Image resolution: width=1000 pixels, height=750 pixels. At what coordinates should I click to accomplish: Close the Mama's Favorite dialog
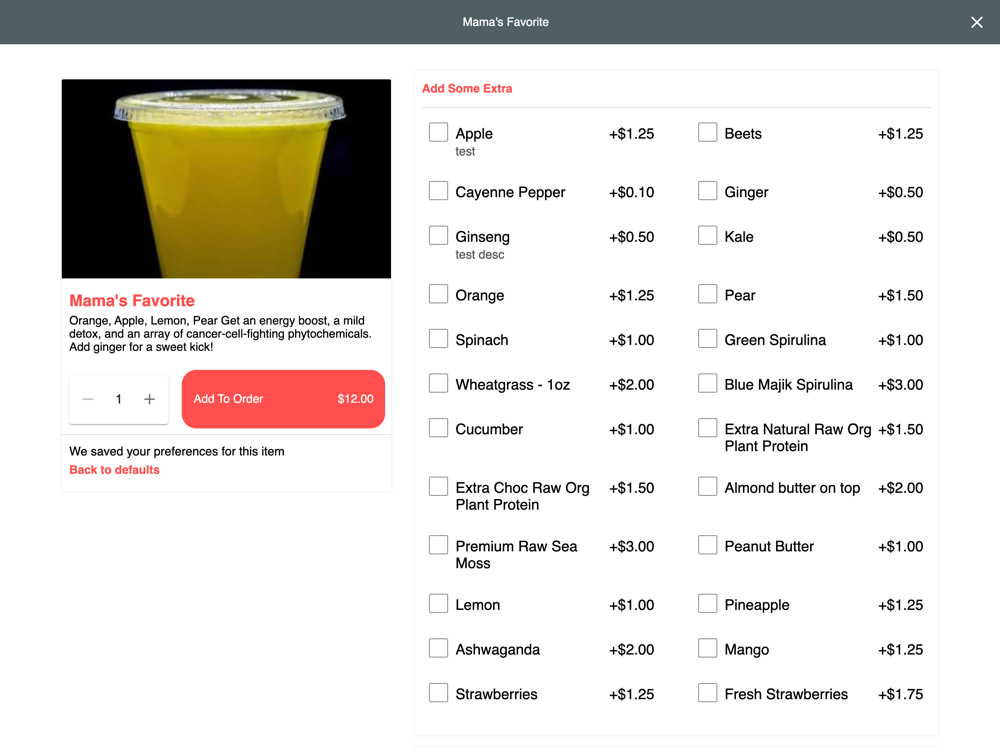click(x=976, y=22)
